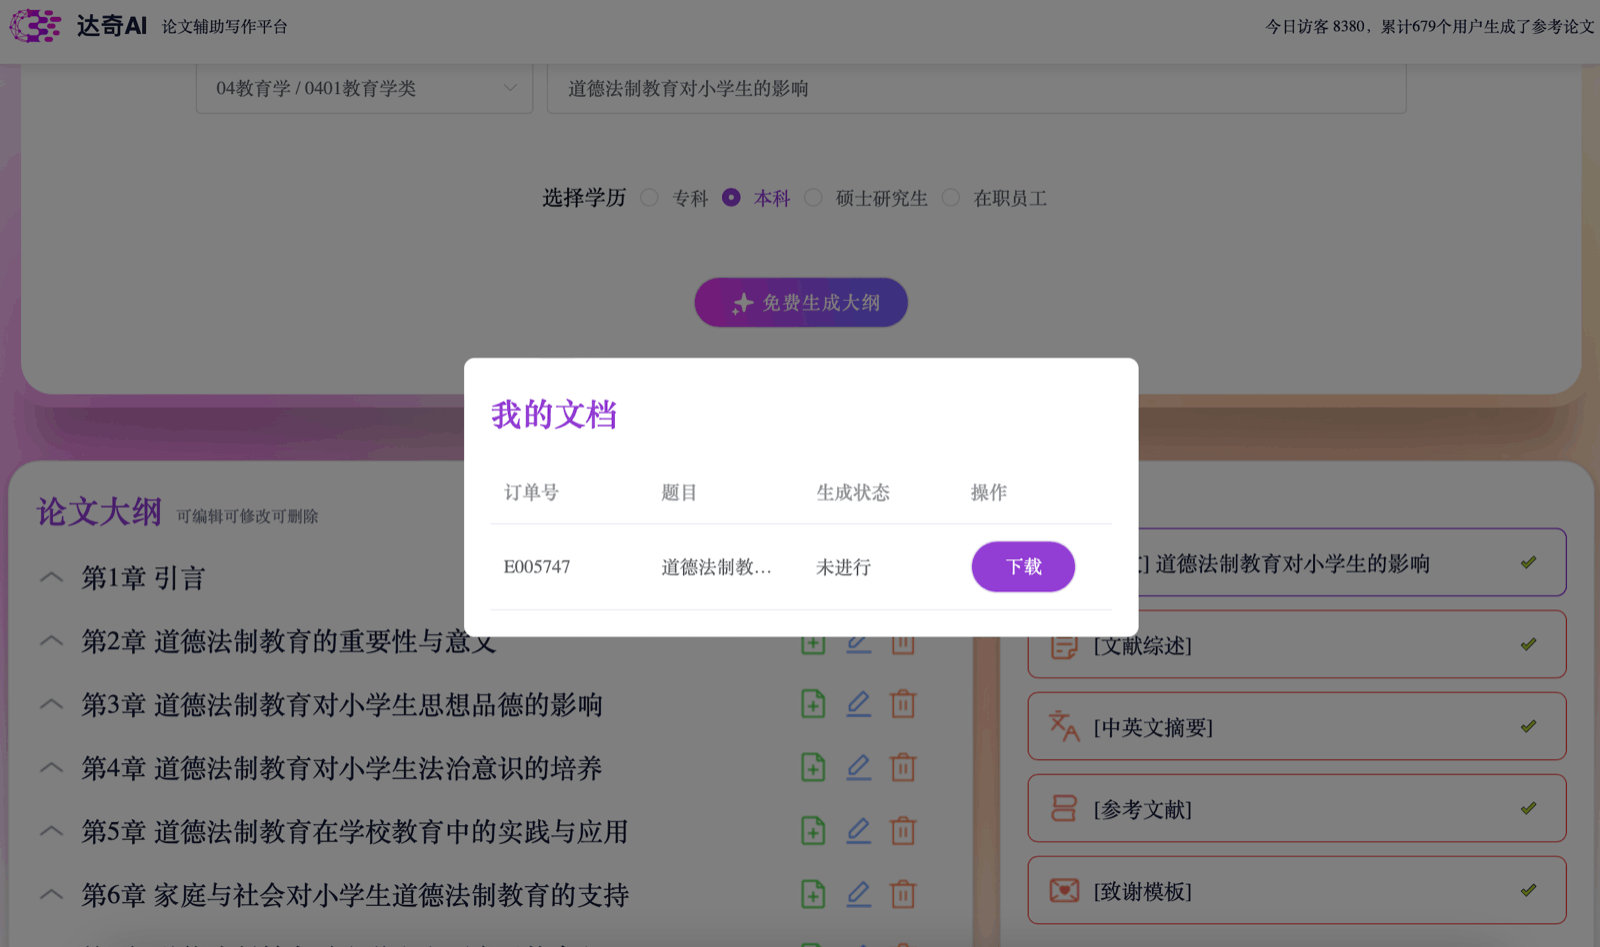
Task: Delete Chapter 3 with trash icon
Action: pyautogui.click(x=903, y=705)
